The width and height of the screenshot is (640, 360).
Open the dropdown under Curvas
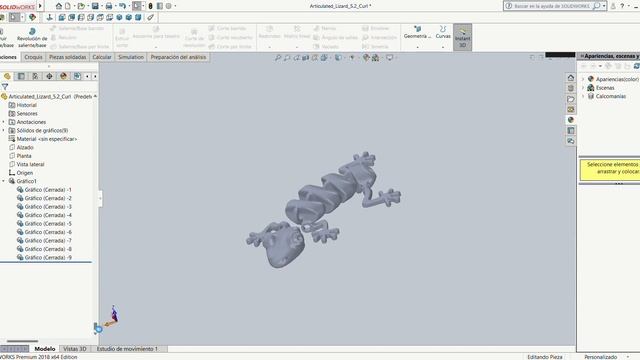(x=443, y=47)
